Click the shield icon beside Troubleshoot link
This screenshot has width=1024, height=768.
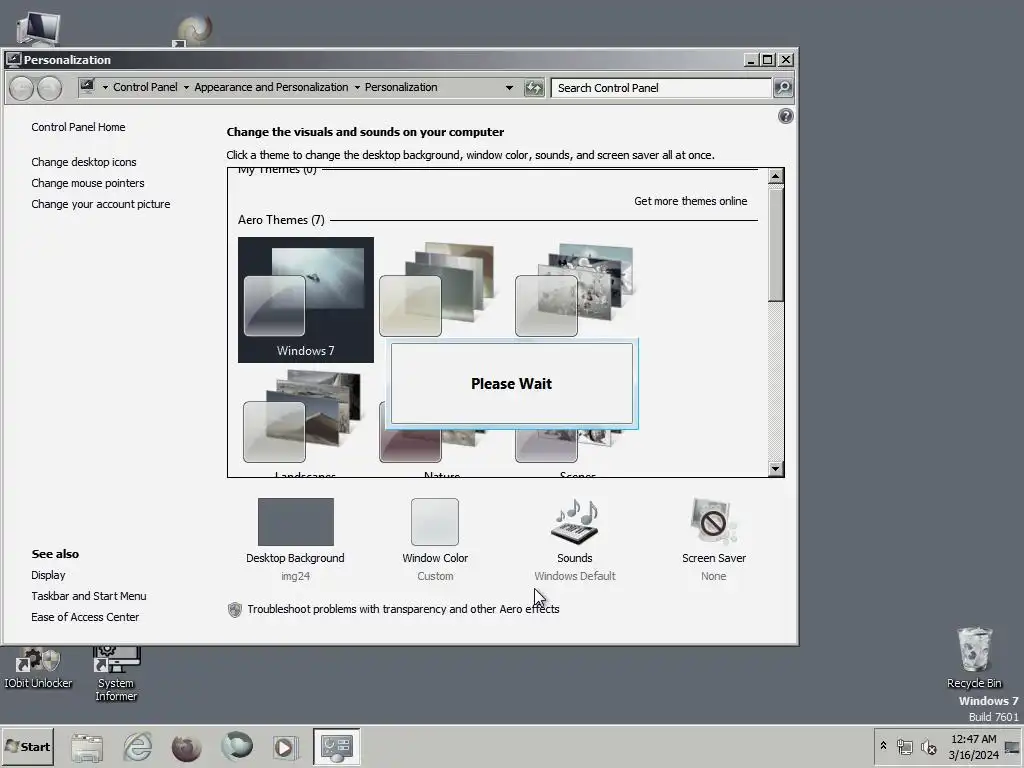coord(234,609)
